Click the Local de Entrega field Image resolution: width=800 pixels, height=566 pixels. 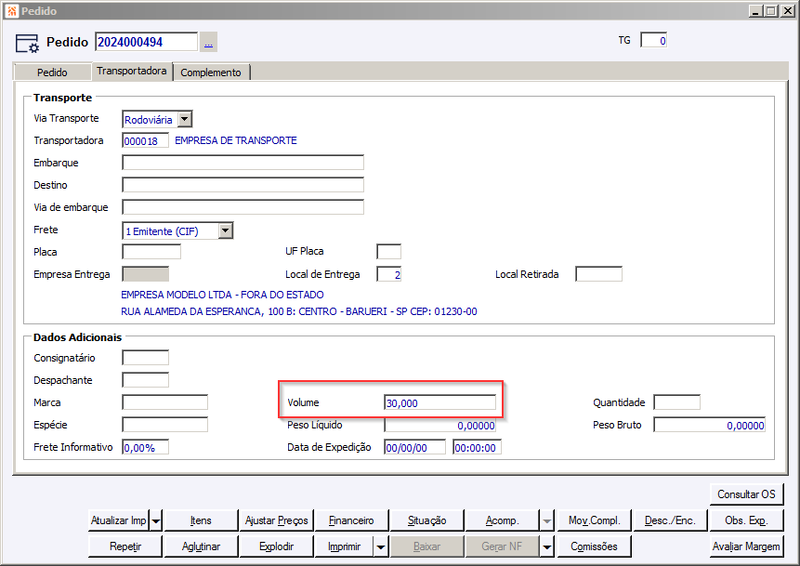(x=389, y=274)
